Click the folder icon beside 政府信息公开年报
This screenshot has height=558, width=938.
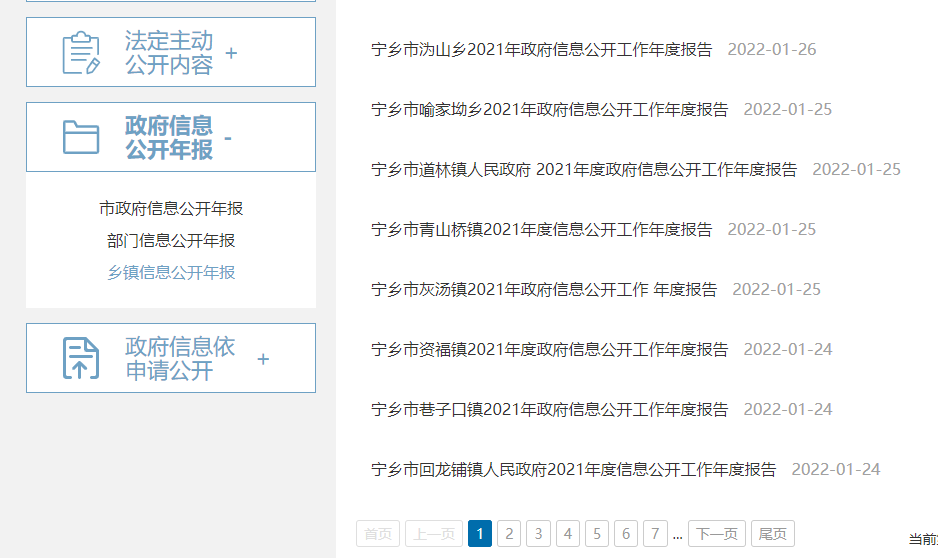coord(81,137)
